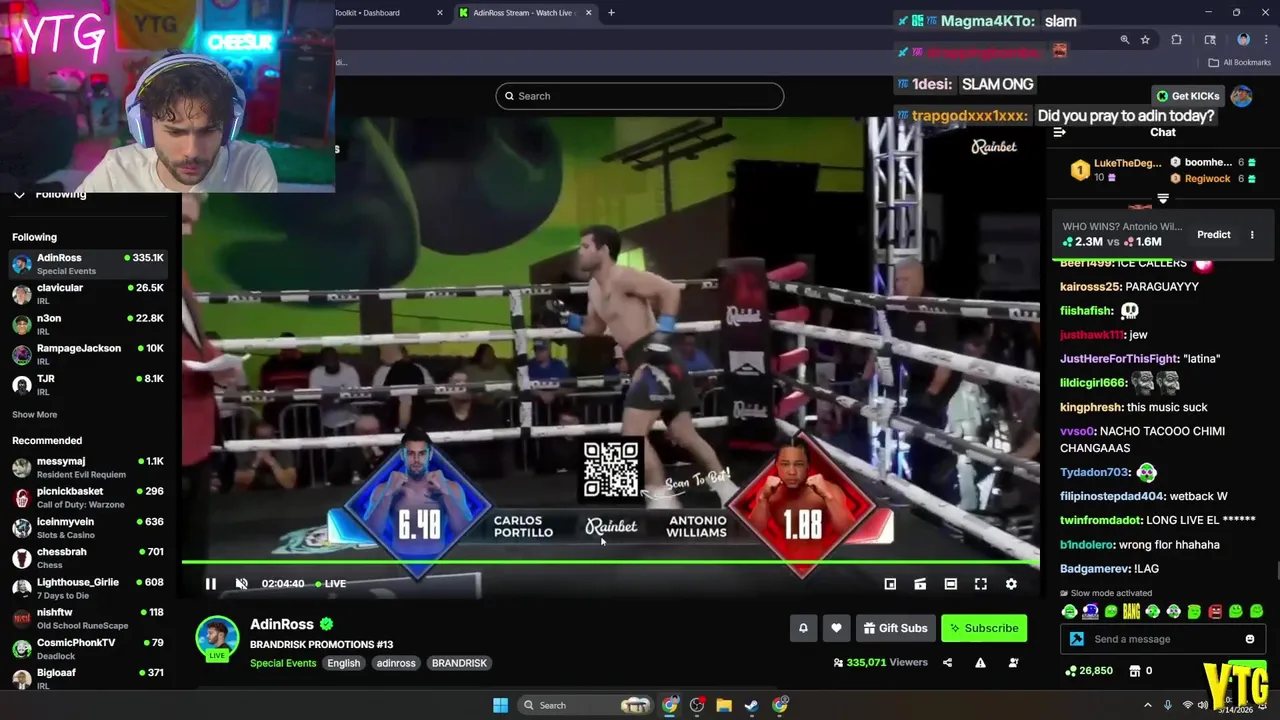Click the Send a message chat field
The image size is (1280, 720).
pyautogui.click(x=1163, y=639)
